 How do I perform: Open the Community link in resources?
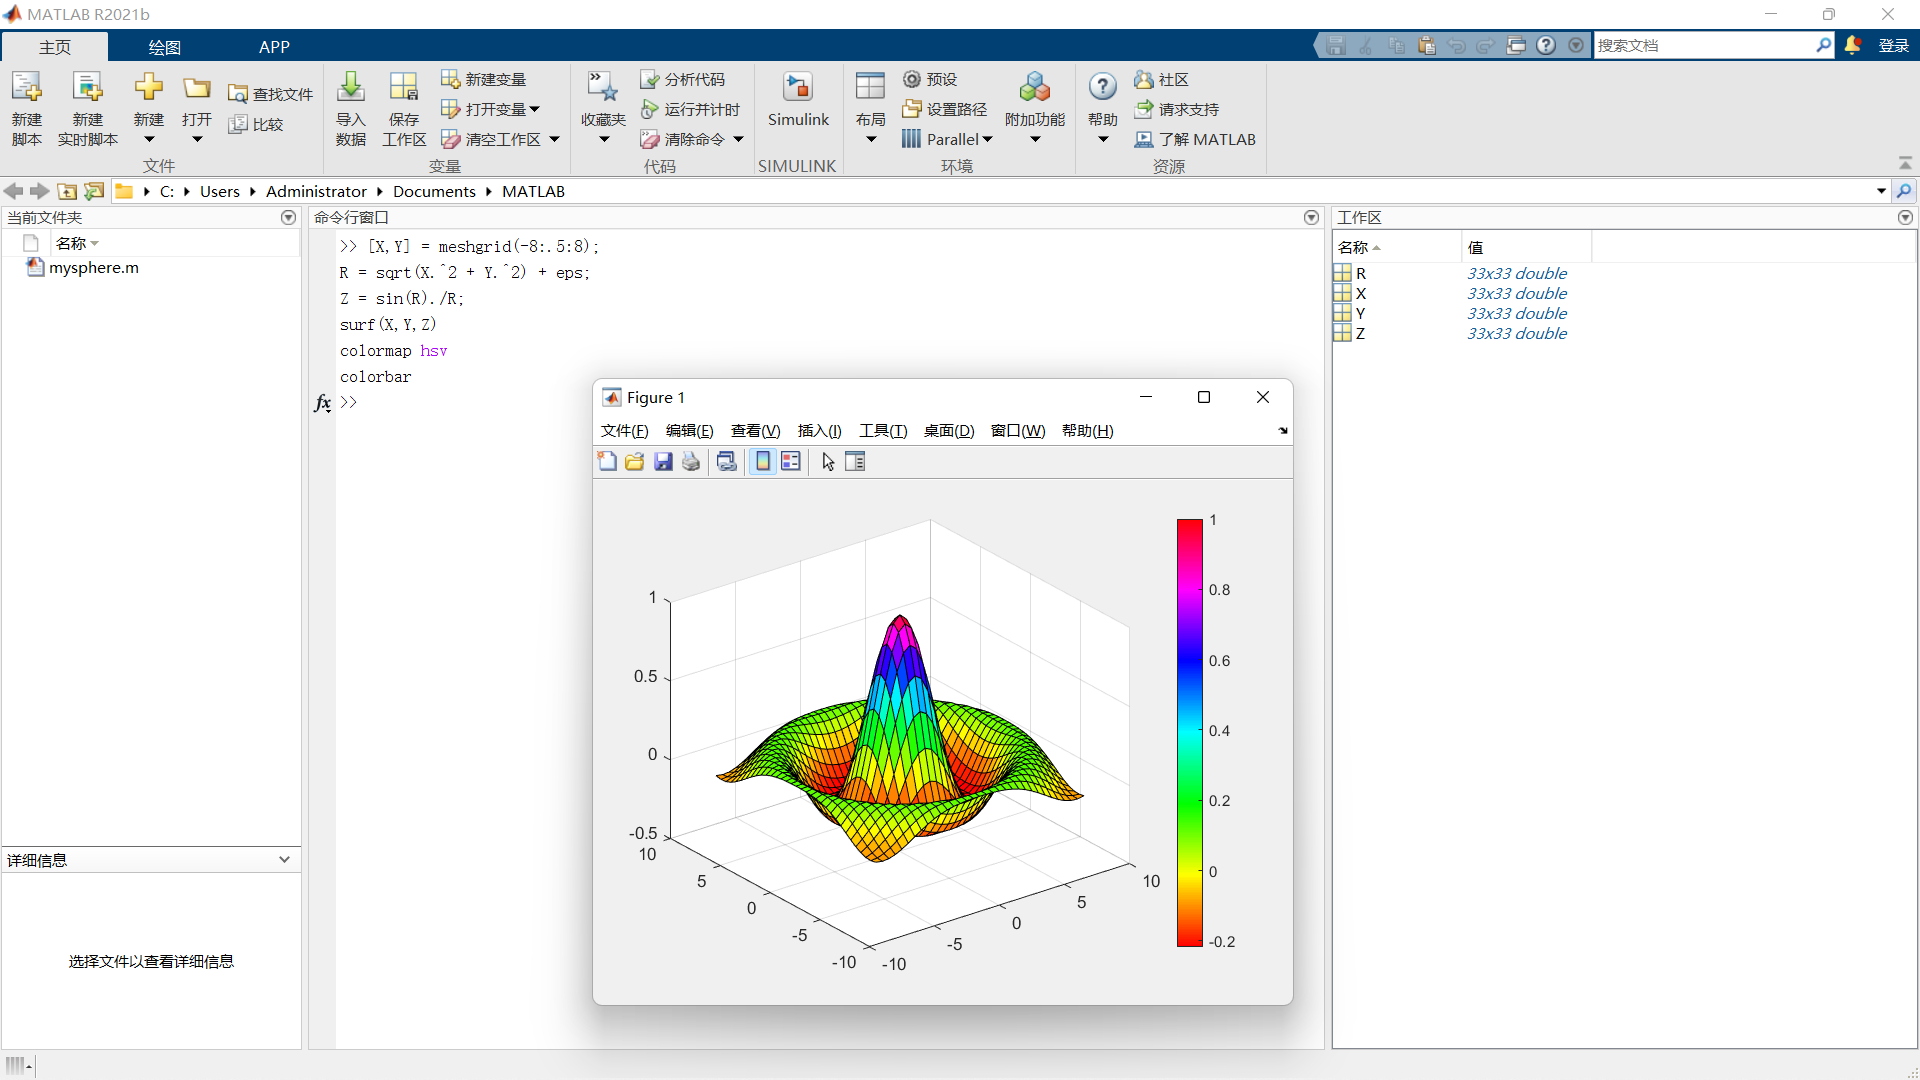[x=1161, y=79]
